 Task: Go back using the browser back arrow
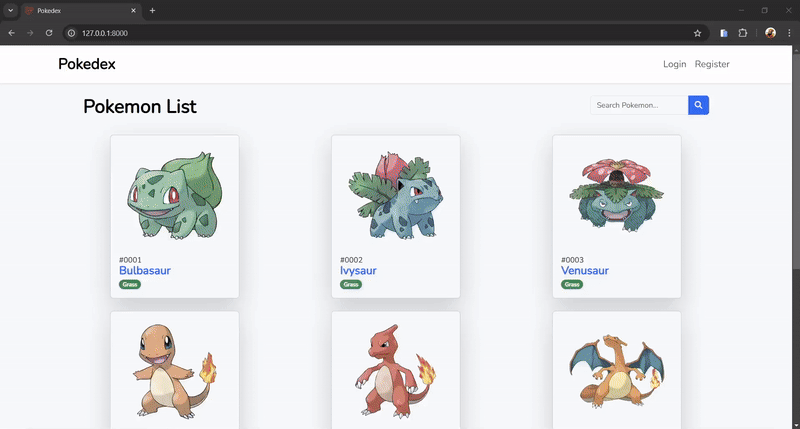click(11, 33)
